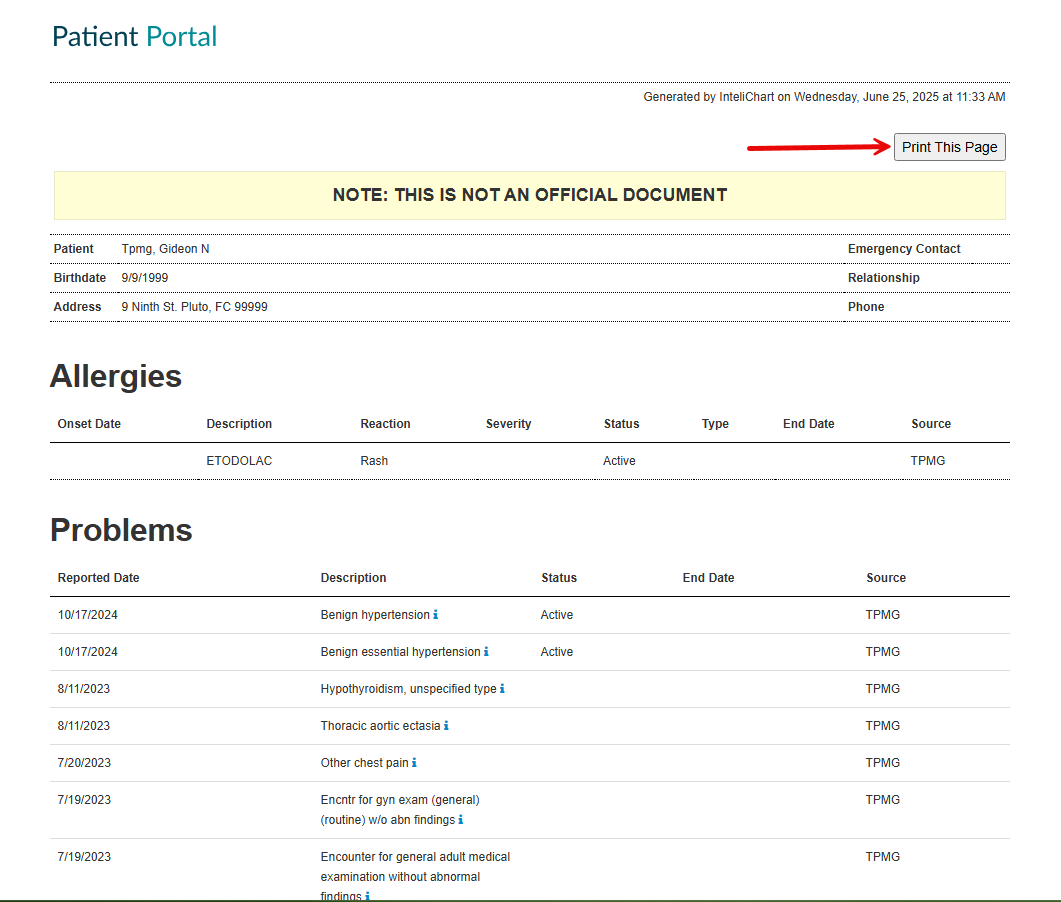
Task: Show info for Other chest pain
Action: 414,763
